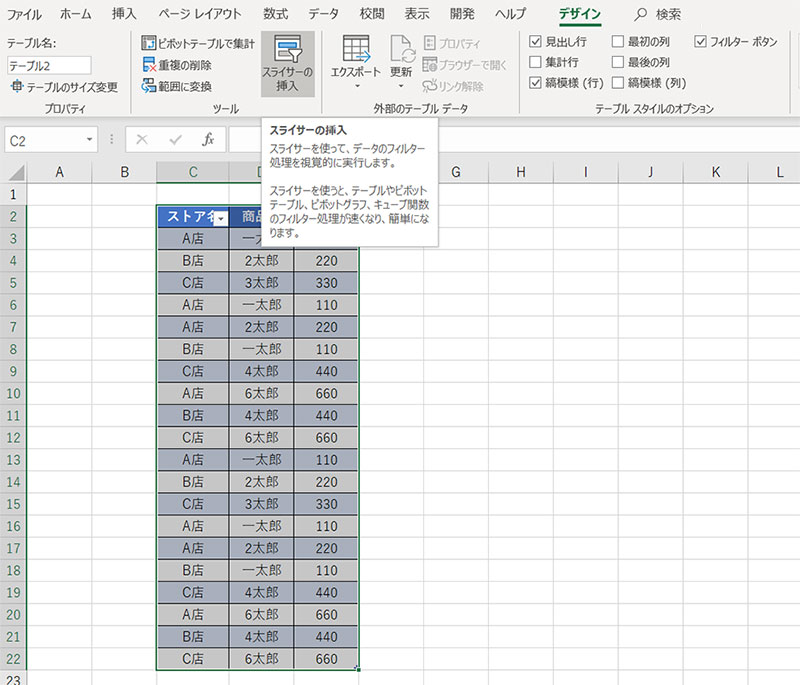
Task: Select column G header
Action: tap(455, 173)
